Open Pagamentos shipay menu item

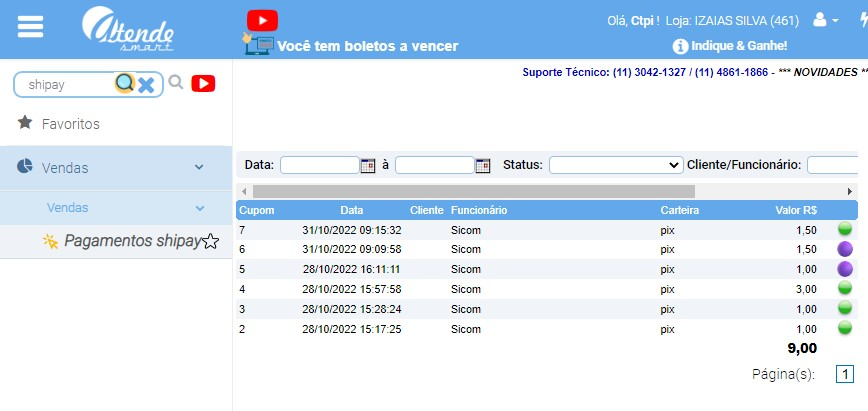point(131,241)
